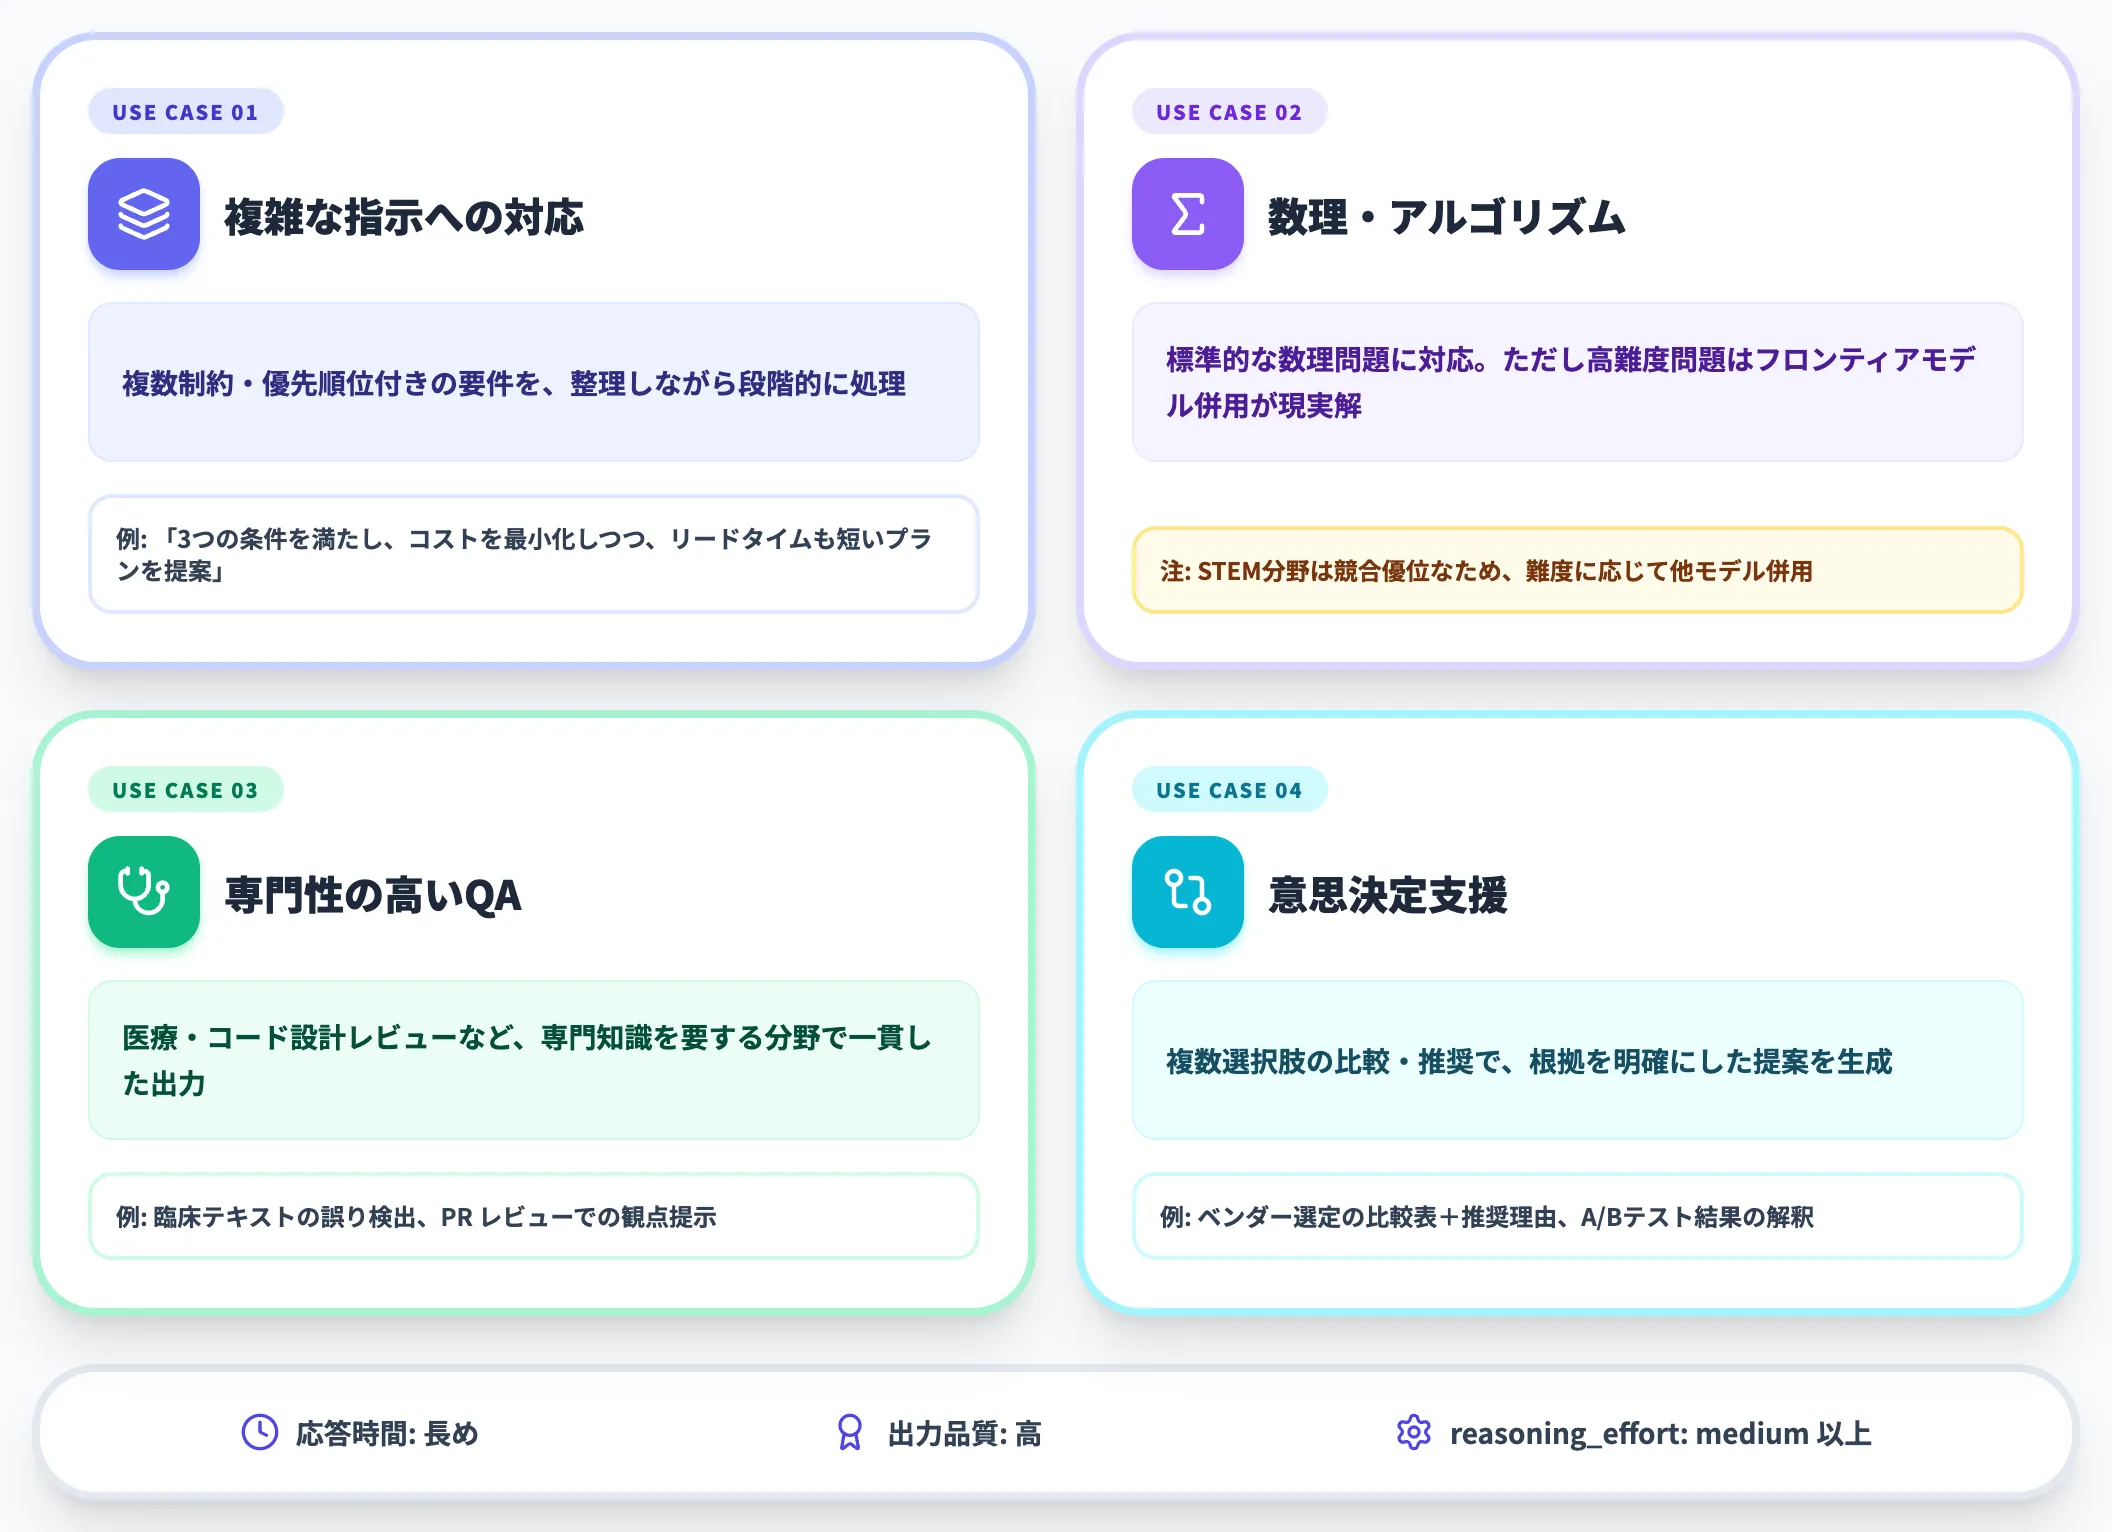Select the USE CASE 04 badge
2112x1532 pixels.
(1229, 790)
